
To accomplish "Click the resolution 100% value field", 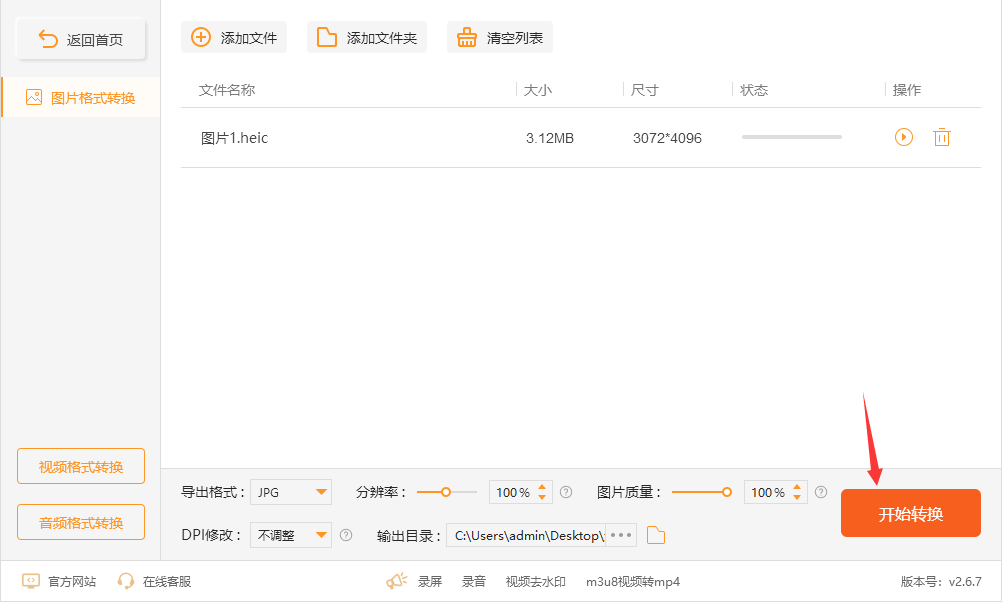I will [513, 492].
